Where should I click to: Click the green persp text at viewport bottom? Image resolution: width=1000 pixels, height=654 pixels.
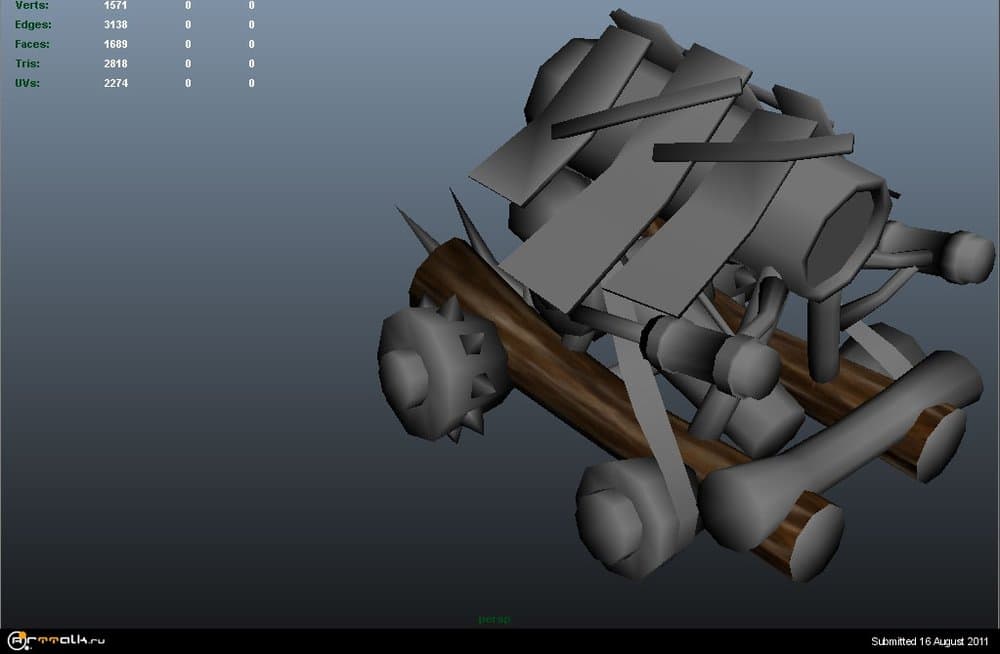tap(491, 620)
